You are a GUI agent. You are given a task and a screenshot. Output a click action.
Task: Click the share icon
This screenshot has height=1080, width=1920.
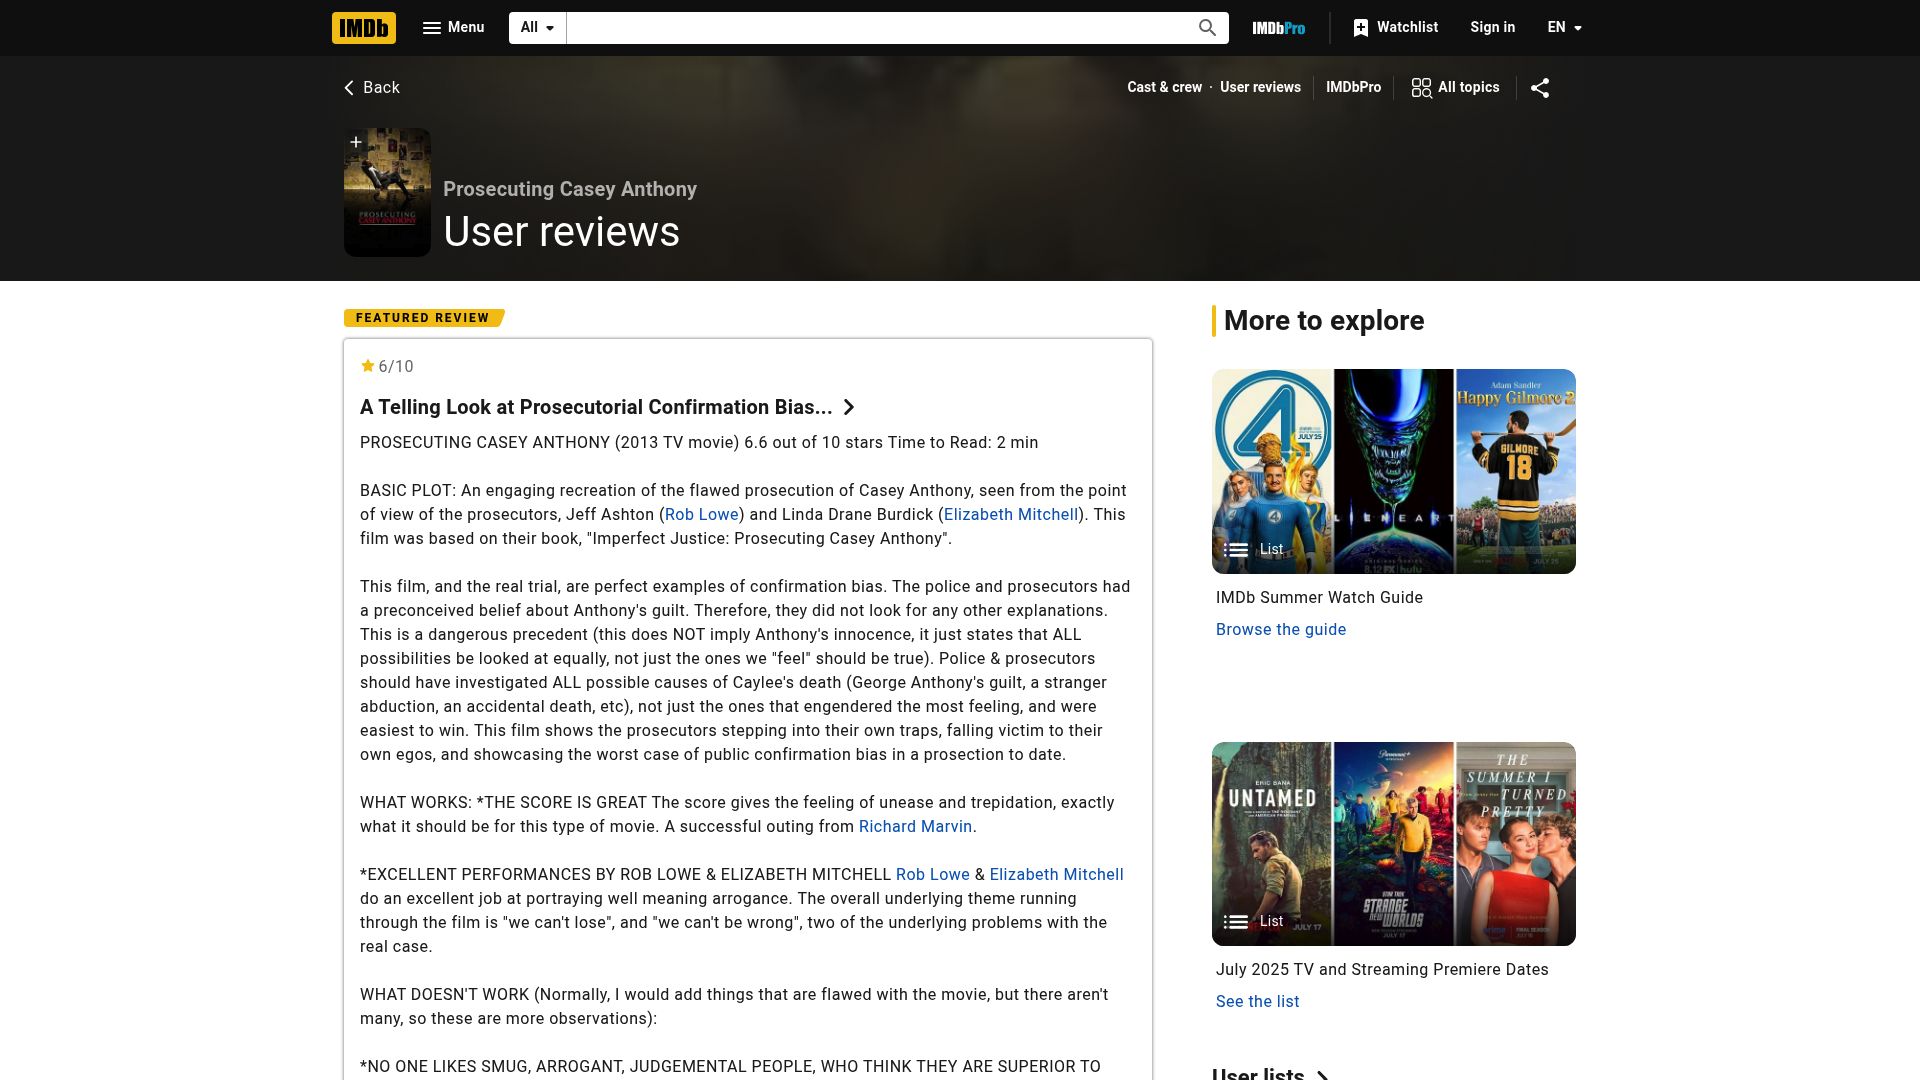click(x=1540, y=88)
